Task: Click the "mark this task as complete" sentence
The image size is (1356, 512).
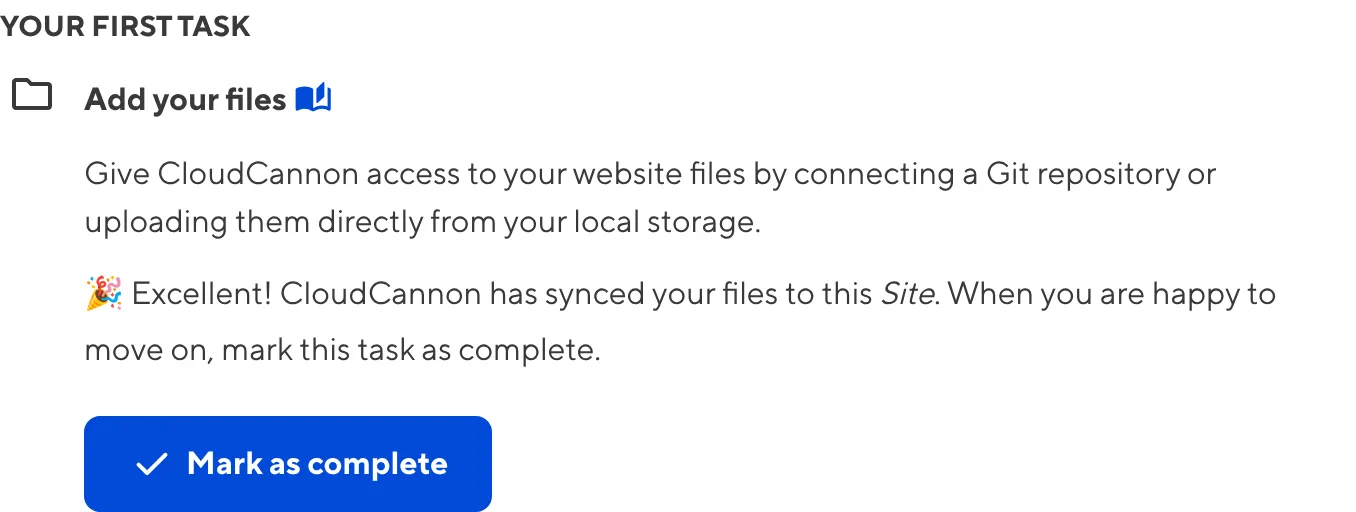Action: coord(410,351)
